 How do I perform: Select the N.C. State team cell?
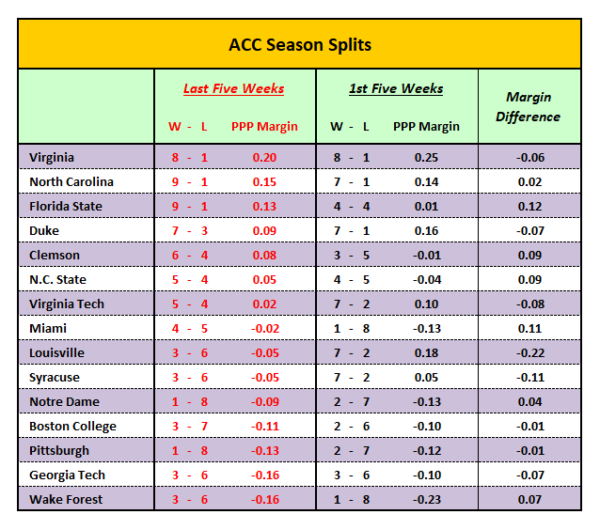[x=59, y=280]
